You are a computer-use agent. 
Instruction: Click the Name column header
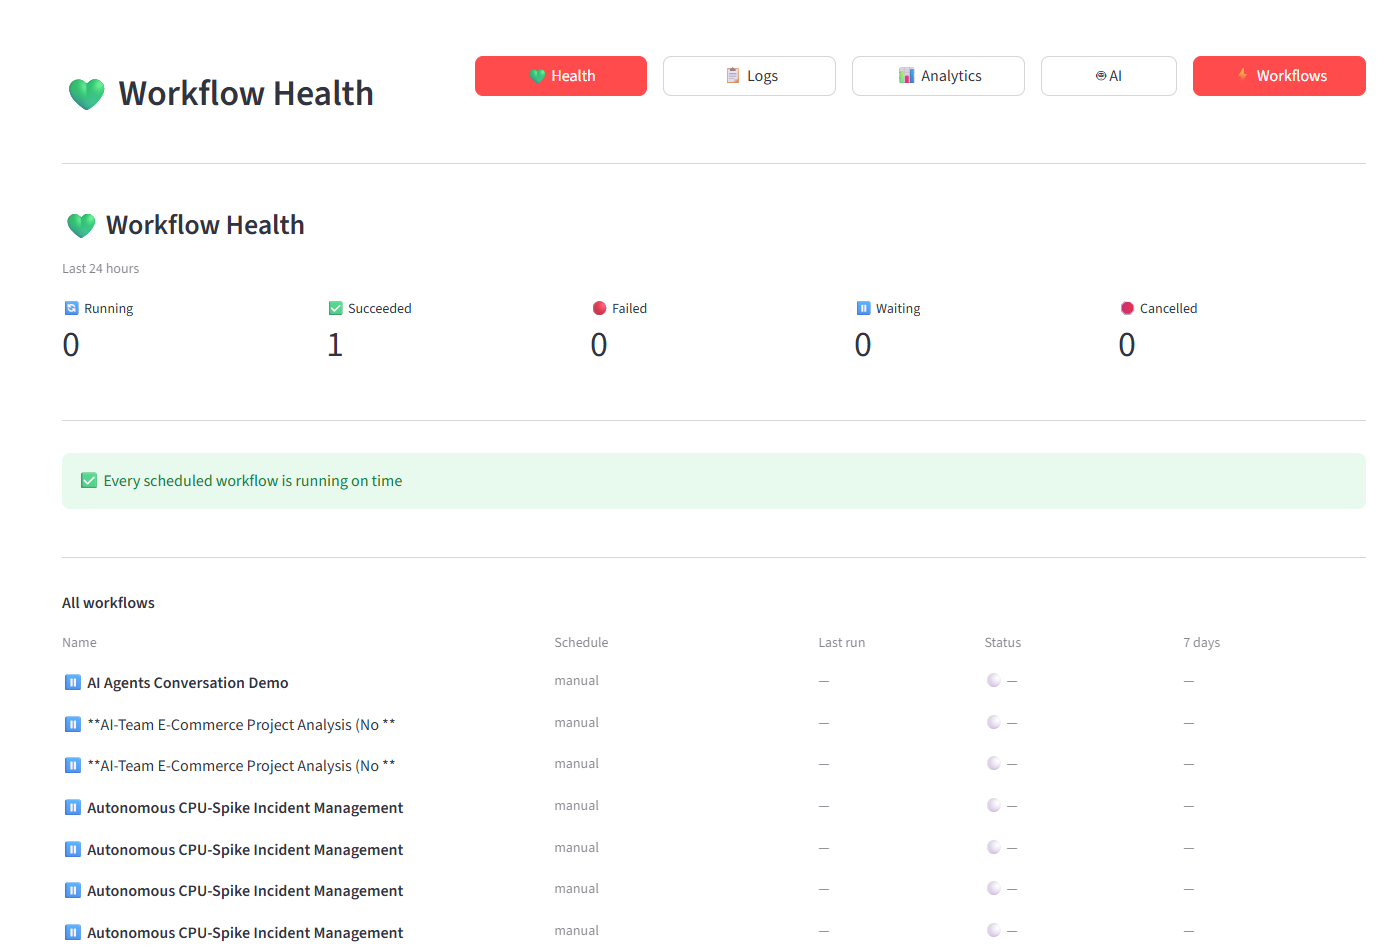point(79,643)
